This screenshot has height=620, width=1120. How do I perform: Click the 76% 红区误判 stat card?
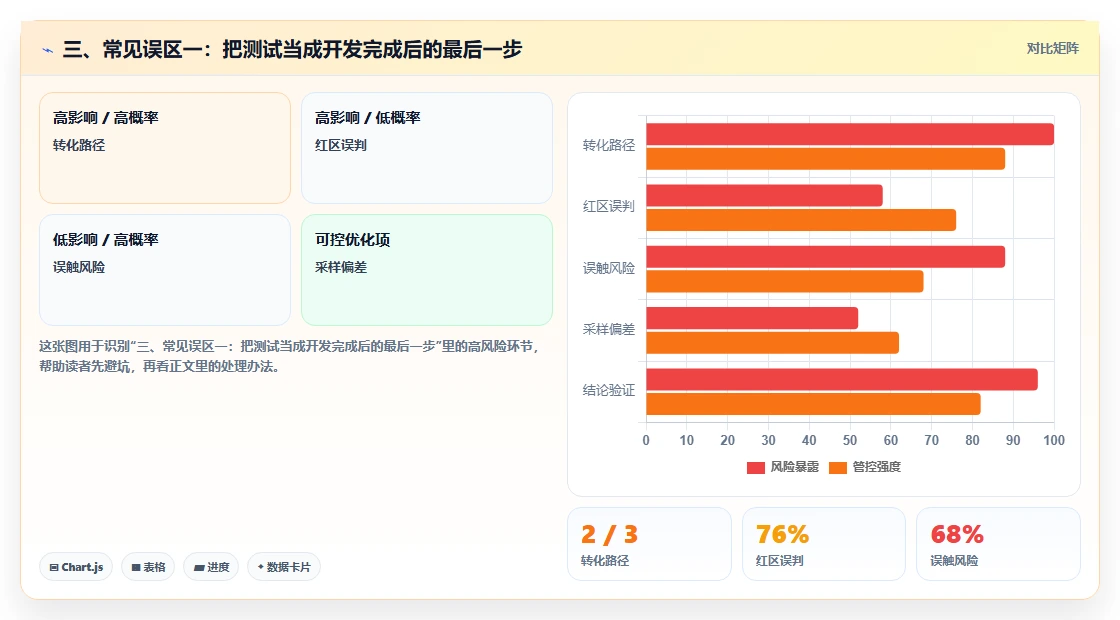click(824, 544)
